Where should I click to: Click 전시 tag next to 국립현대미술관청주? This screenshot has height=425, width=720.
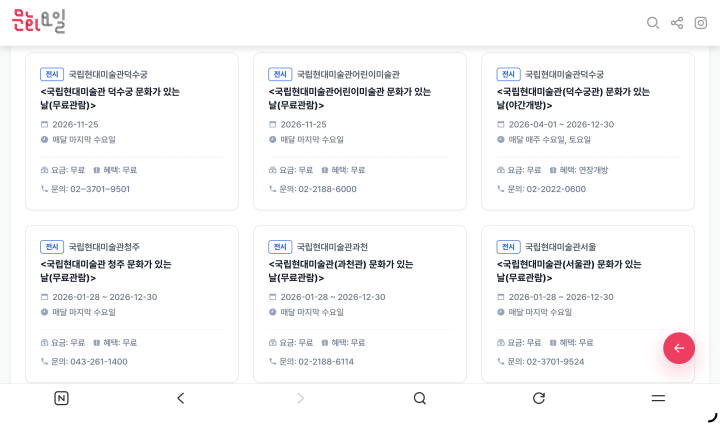(52, 246)
